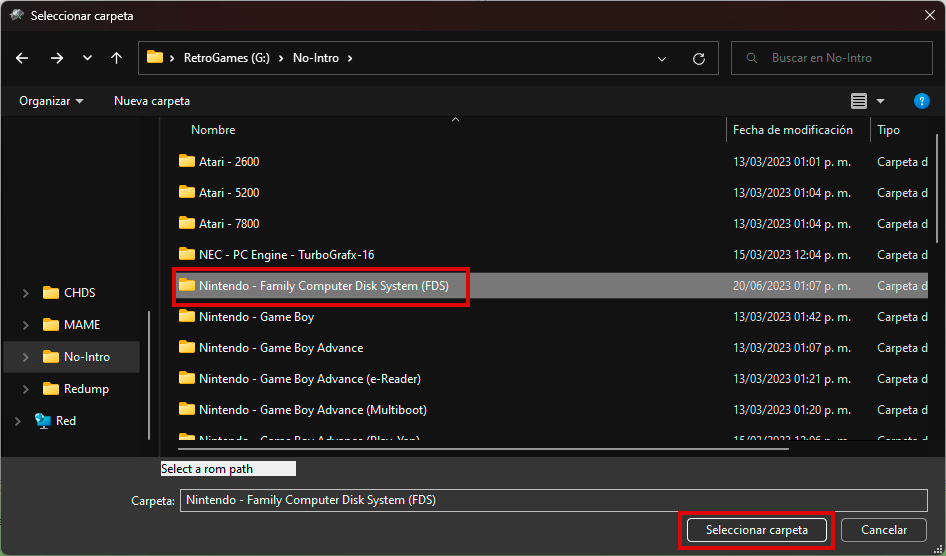Click the Atari - 2600 folder icon
The height and width of the screenshot is (556, 946).
coord(187,161)
